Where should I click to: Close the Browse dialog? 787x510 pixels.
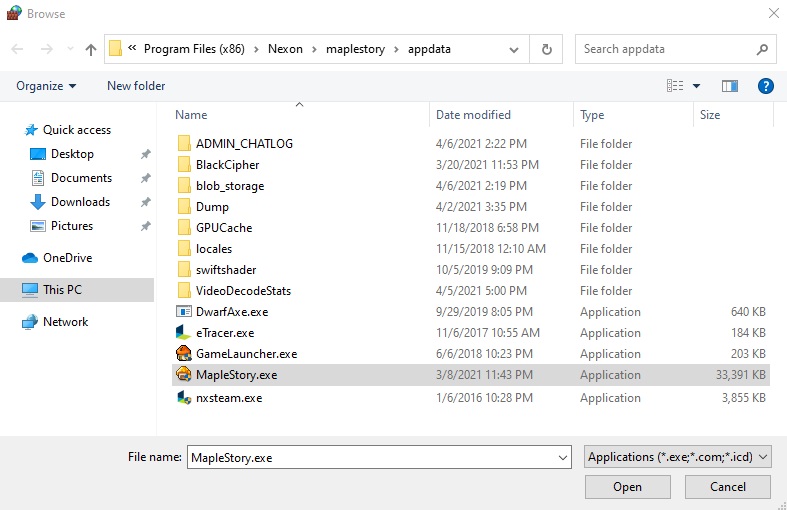tap(773, 13)
